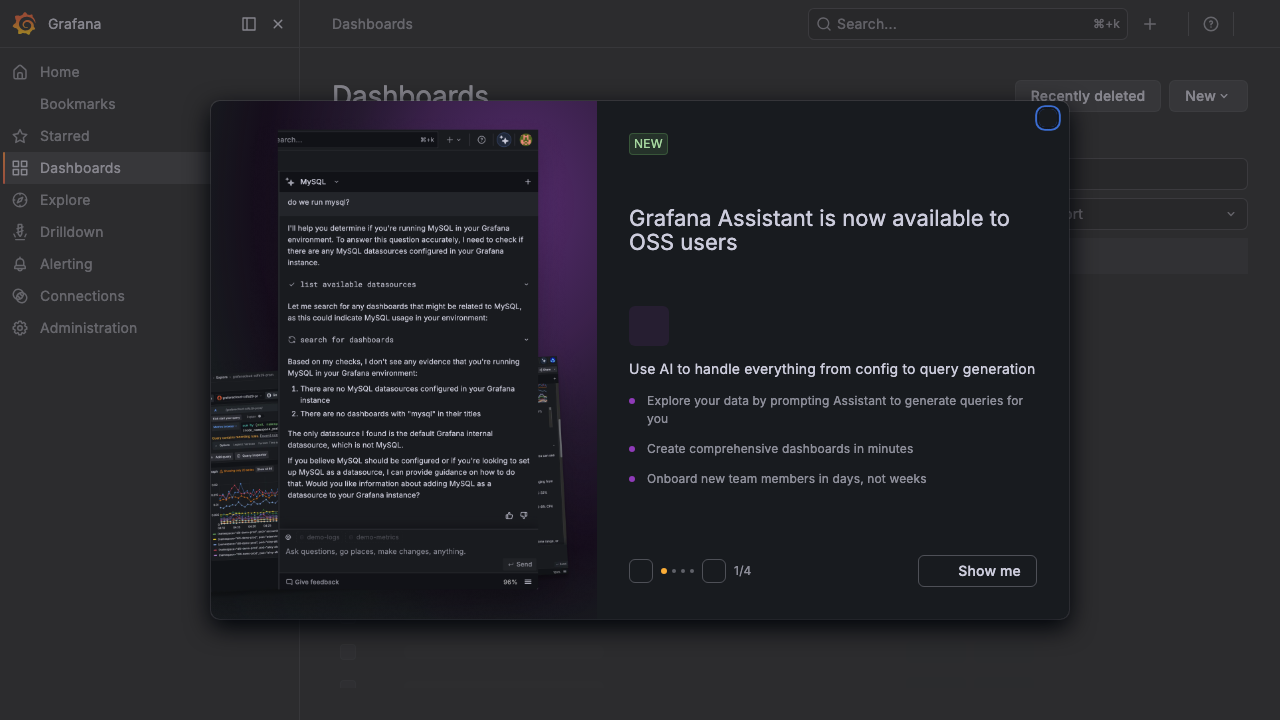Viewport: 1280px width, 720px height.
Task: Click the active orange pagination dot
Action: tap(664, 571)
